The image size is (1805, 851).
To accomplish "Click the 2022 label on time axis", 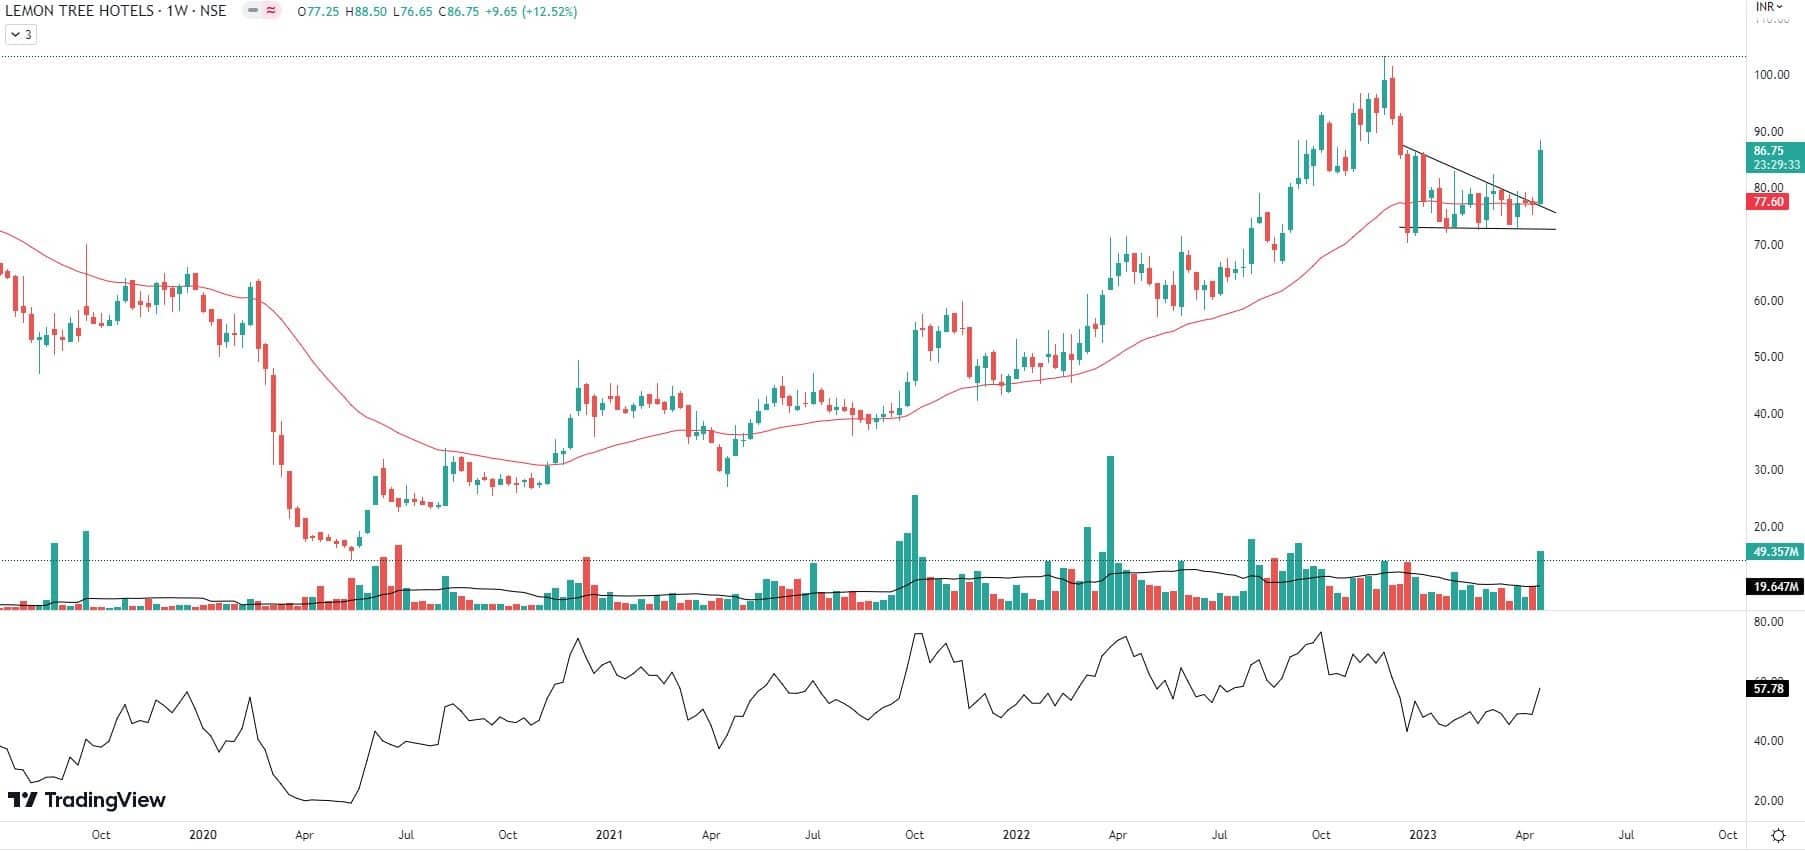I will 1016,835.
